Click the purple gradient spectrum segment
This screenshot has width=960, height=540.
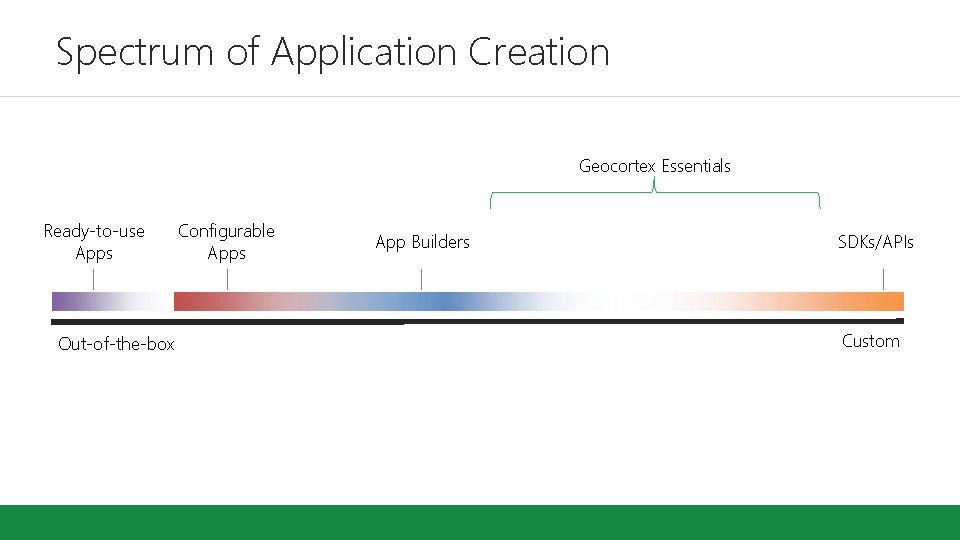[112, 301]
